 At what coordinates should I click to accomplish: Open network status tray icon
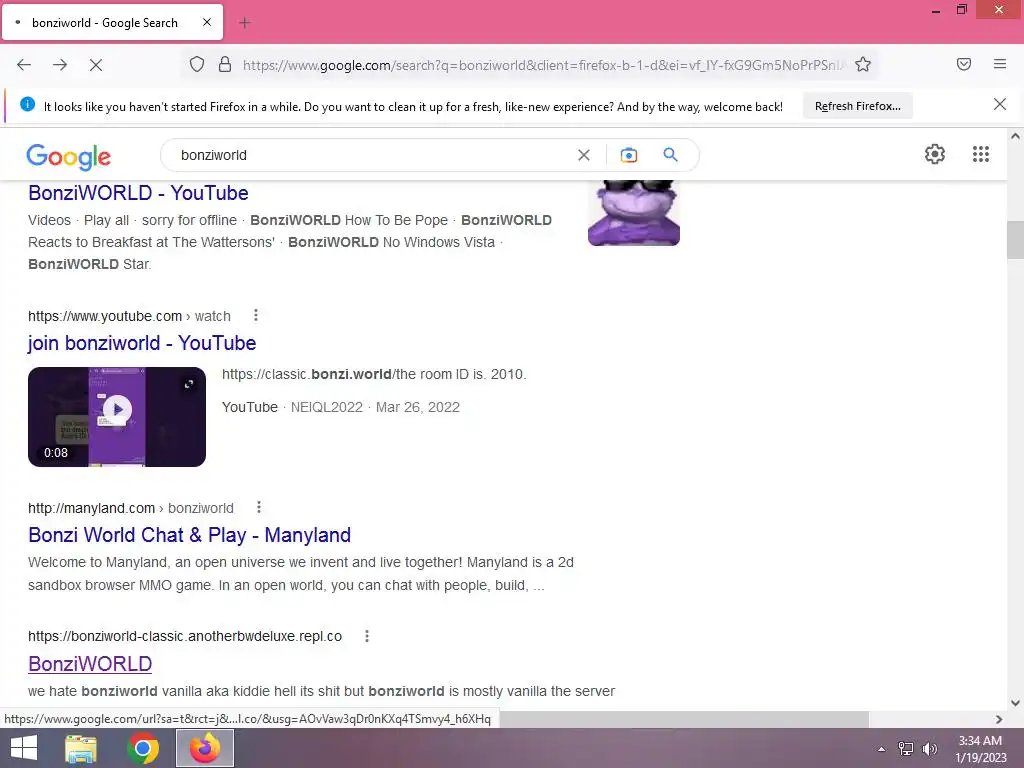point(906,749)
